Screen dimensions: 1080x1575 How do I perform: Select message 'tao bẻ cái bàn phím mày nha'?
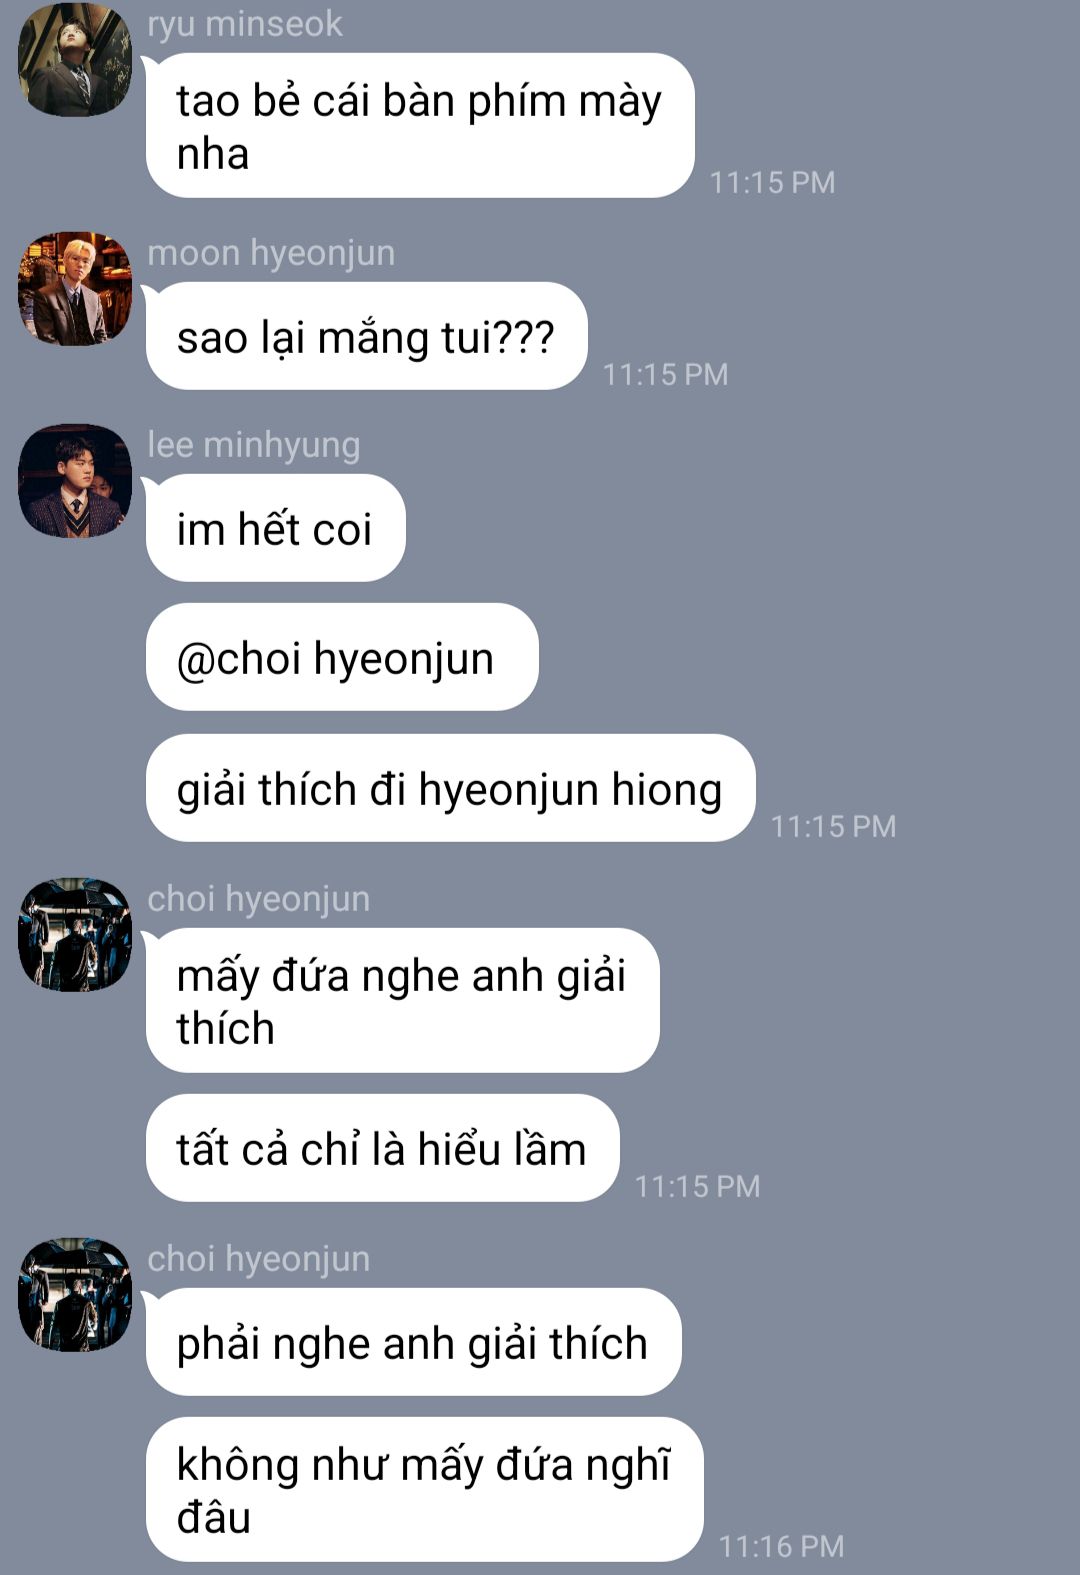coord(420,125)
